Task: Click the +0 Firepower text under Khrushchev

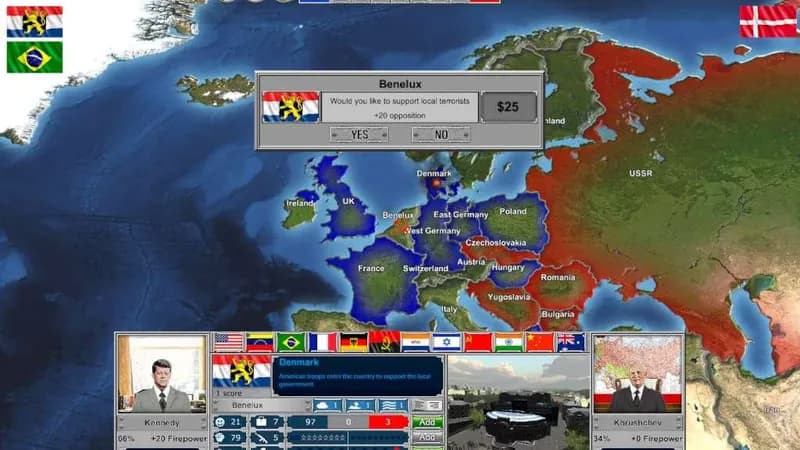Action: click(x=655, y=438)
